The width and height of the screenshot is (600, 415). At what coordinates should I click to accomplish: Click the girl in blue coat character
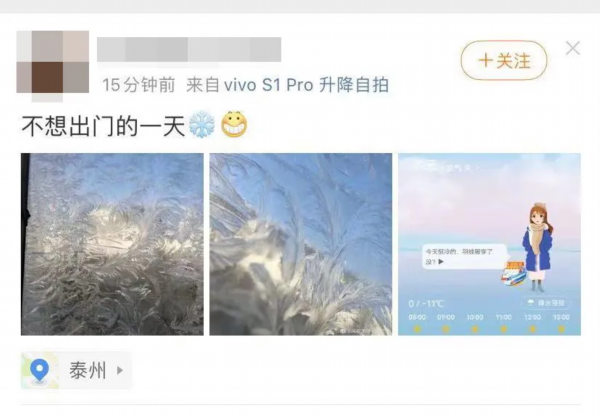pyautogui.click(x=537, y=247)
